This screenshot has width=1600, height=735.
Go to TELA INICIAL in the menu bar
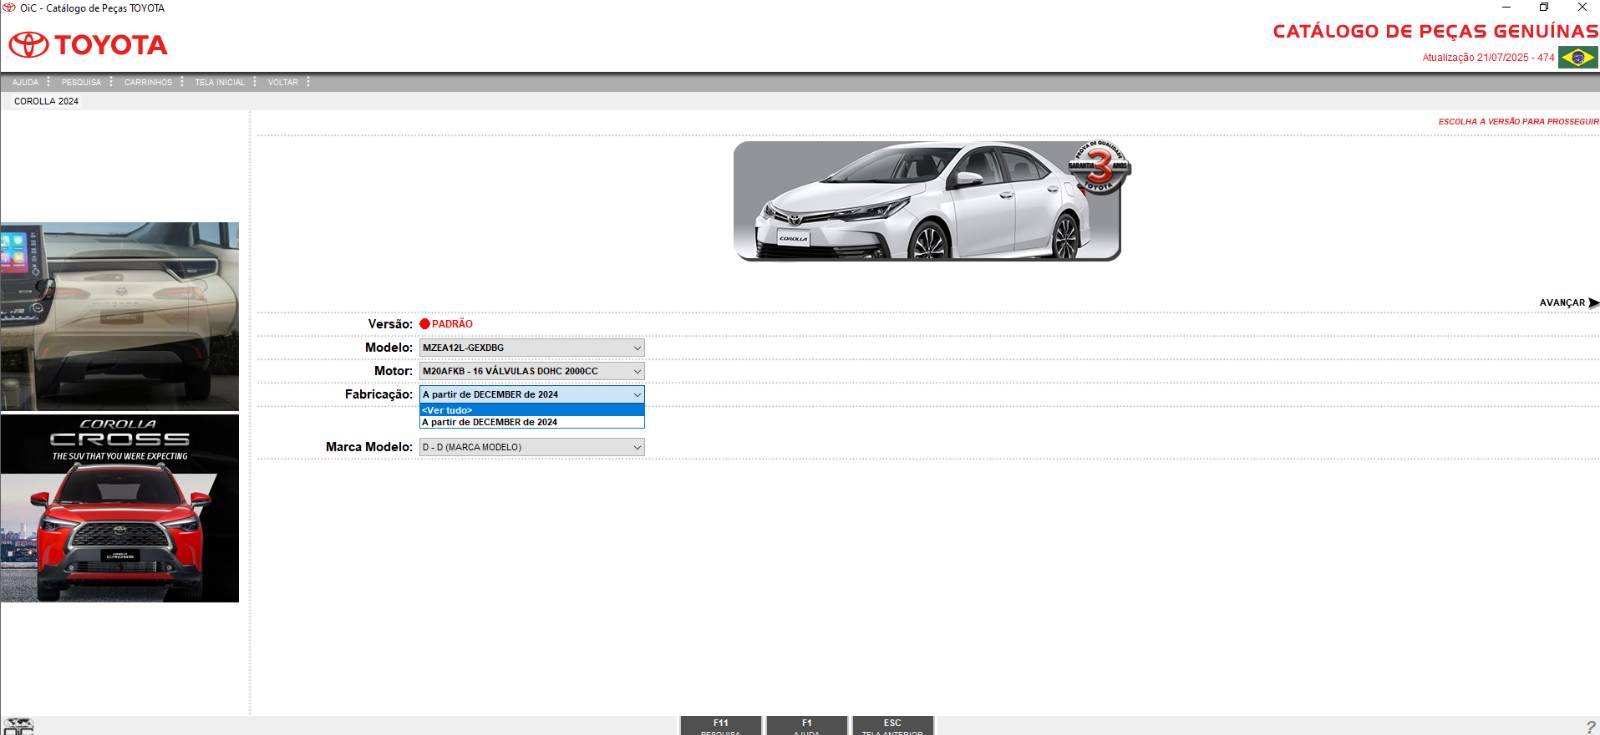tap(219, 82)
